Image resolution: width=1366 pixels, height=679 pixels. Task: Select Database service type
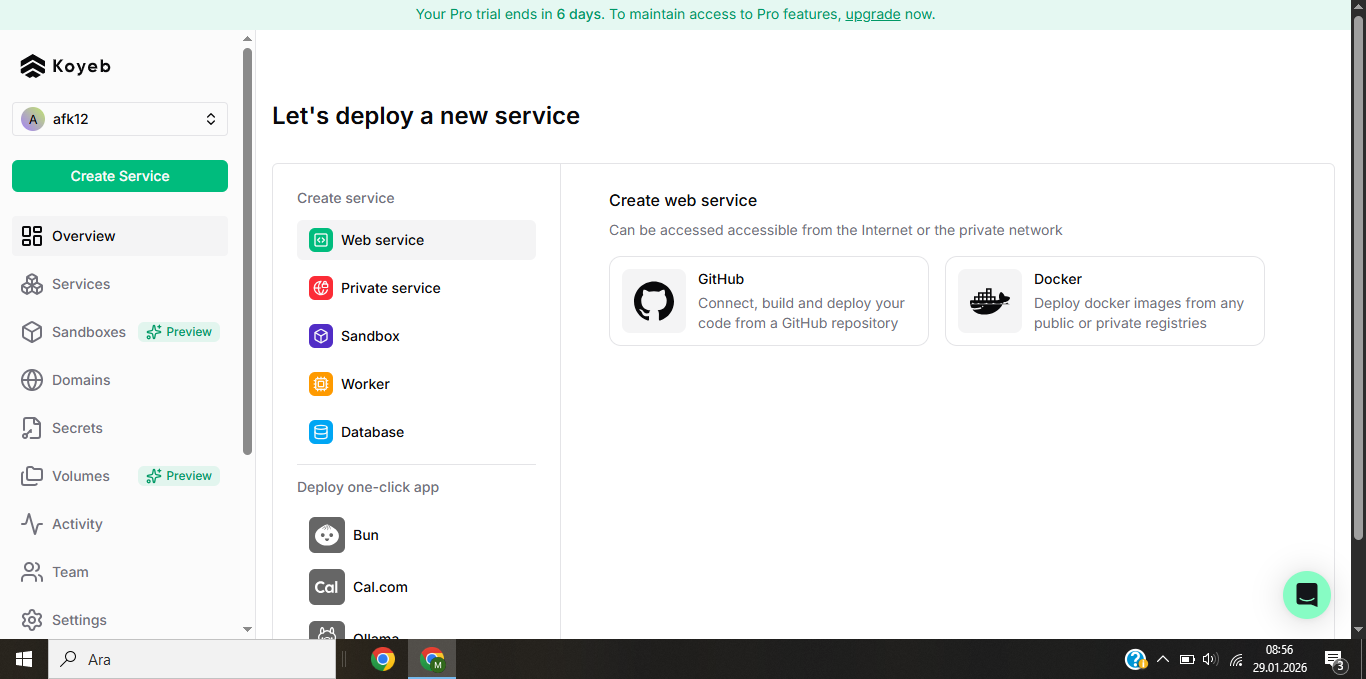[416, 432]
